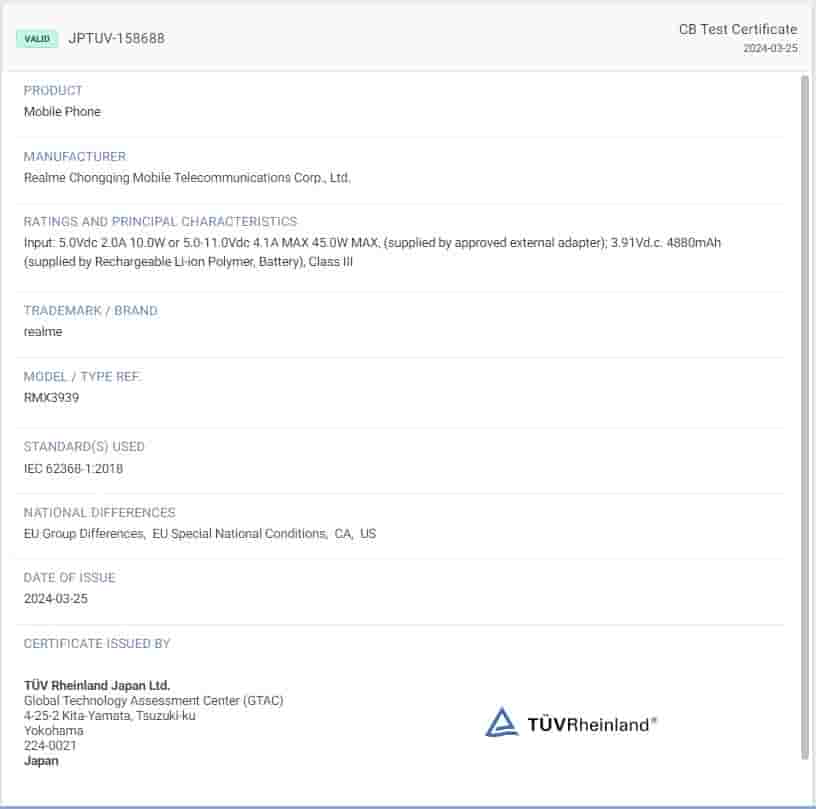Click Global Technology Assessment Center (GTAC) text
Image resolution: width=816 pixels, height=809 pixels.
tap(153, 701)
